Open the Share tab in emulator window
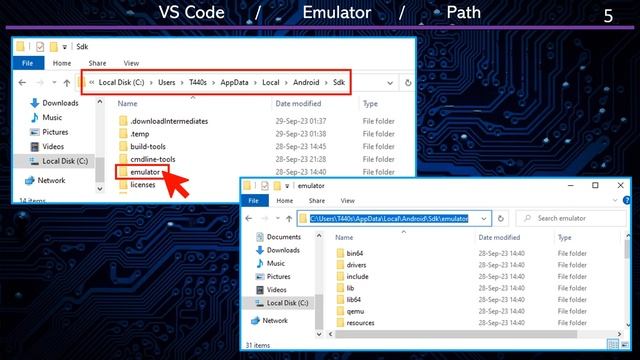 pos(317,200)
